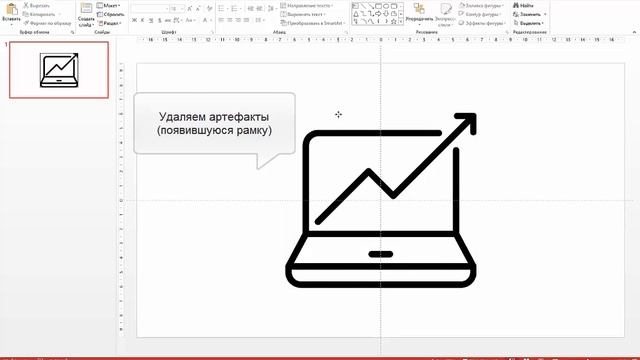
Task: Click Вырезать (Cut) in the clipboard group
Action: click(x=37, y=5)
